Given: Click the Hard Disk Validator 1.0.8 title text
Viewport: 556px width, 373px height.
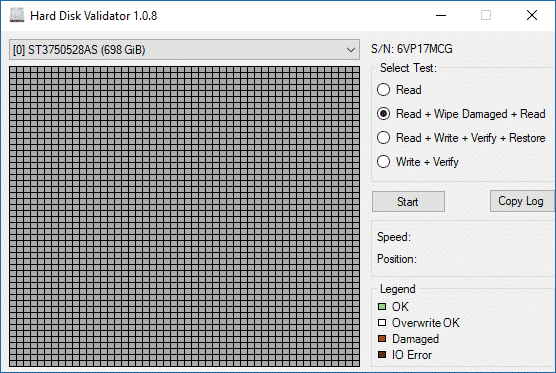Looking at the screenshot, I should point(94,16).
